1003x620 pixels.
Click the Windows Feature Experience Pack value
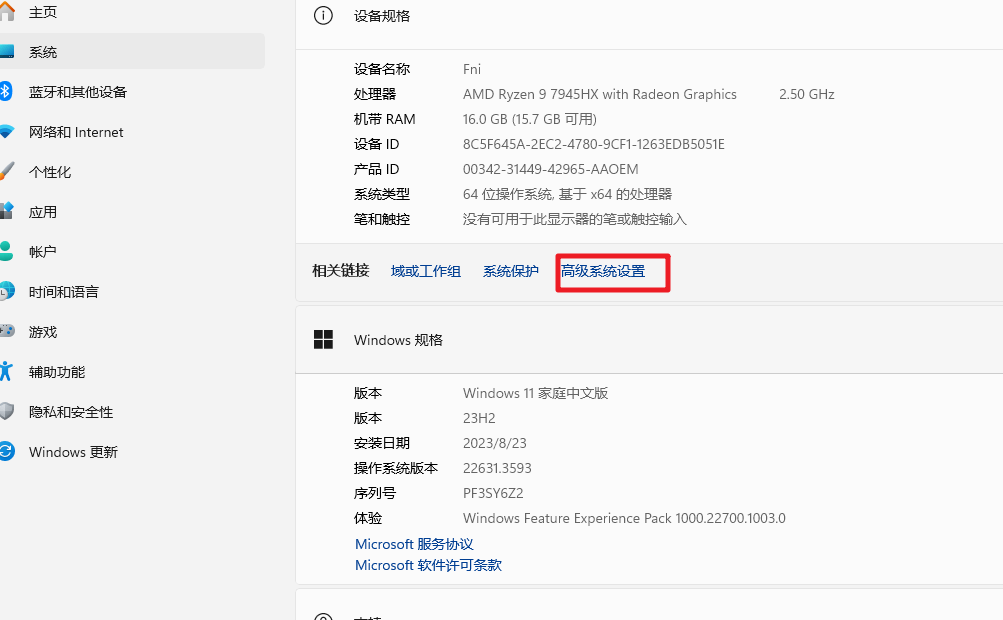624,518
